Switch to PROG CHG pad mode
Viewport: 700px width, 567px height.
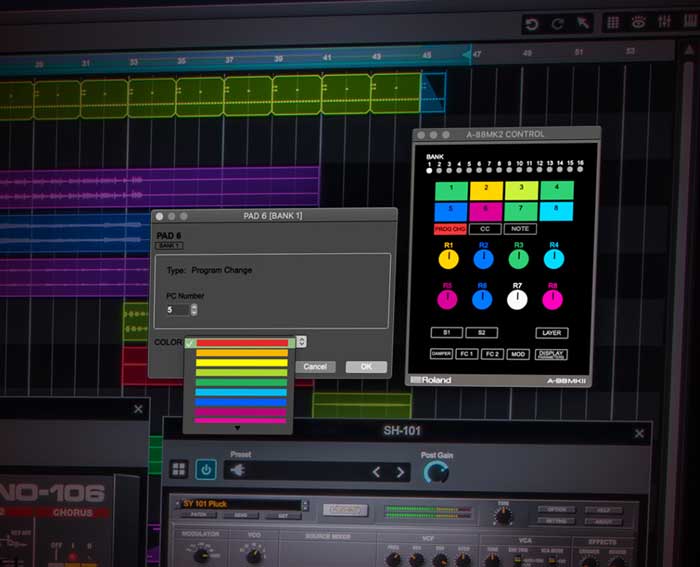coord(450,229)
